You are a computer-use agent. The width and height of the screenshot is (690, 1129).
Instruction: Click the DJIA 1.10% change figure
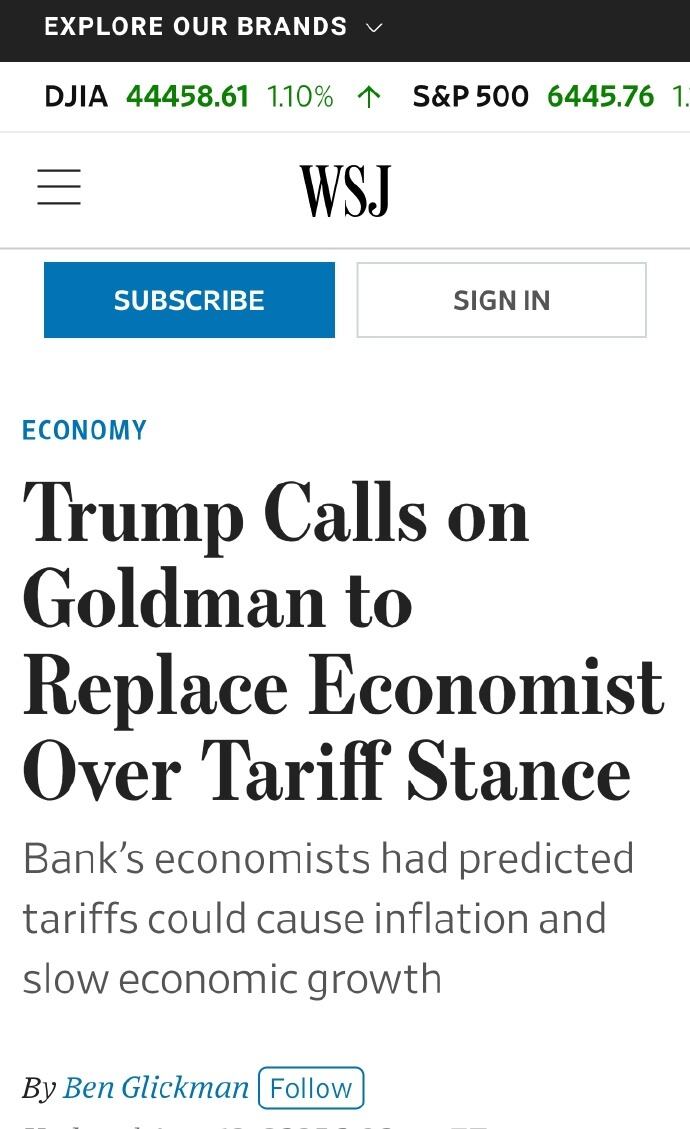pyautogui.click(x=300, y=97)
